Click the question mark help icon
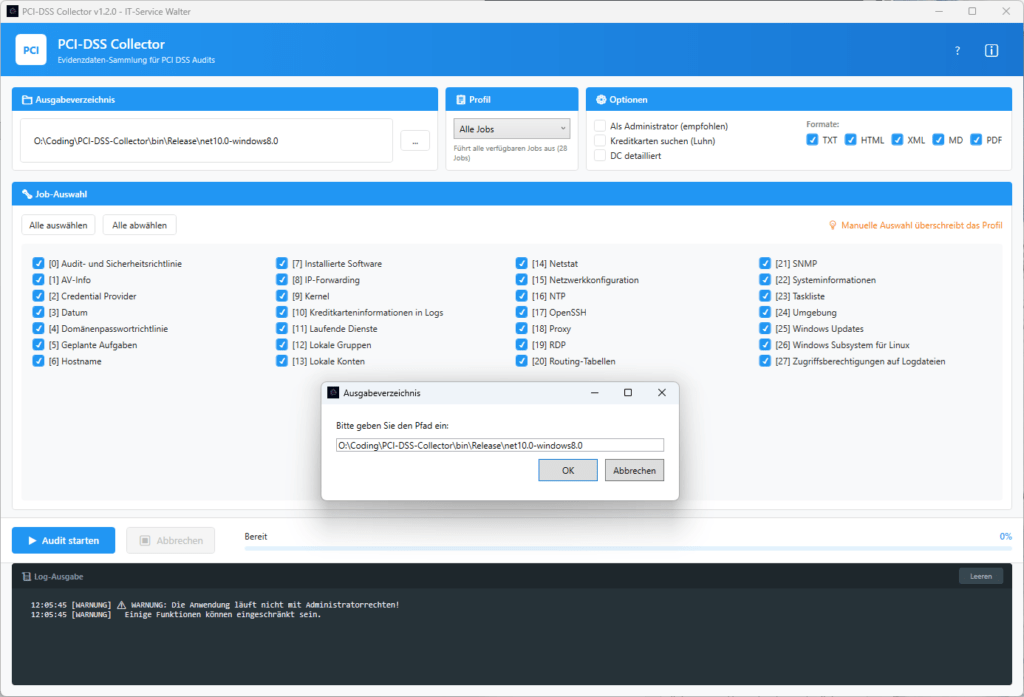The image size is (1024, 697). tap(956, 50)
